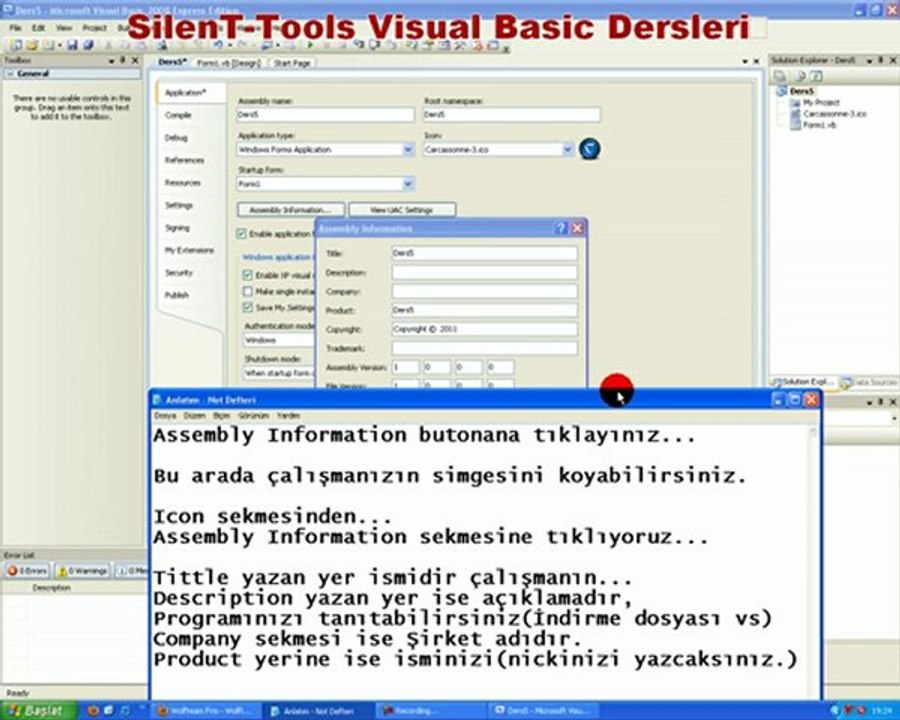Switch to Recording taskbar item
This screenshot has height=720, width=900.
pyautogui.click(x=430, y=711)
